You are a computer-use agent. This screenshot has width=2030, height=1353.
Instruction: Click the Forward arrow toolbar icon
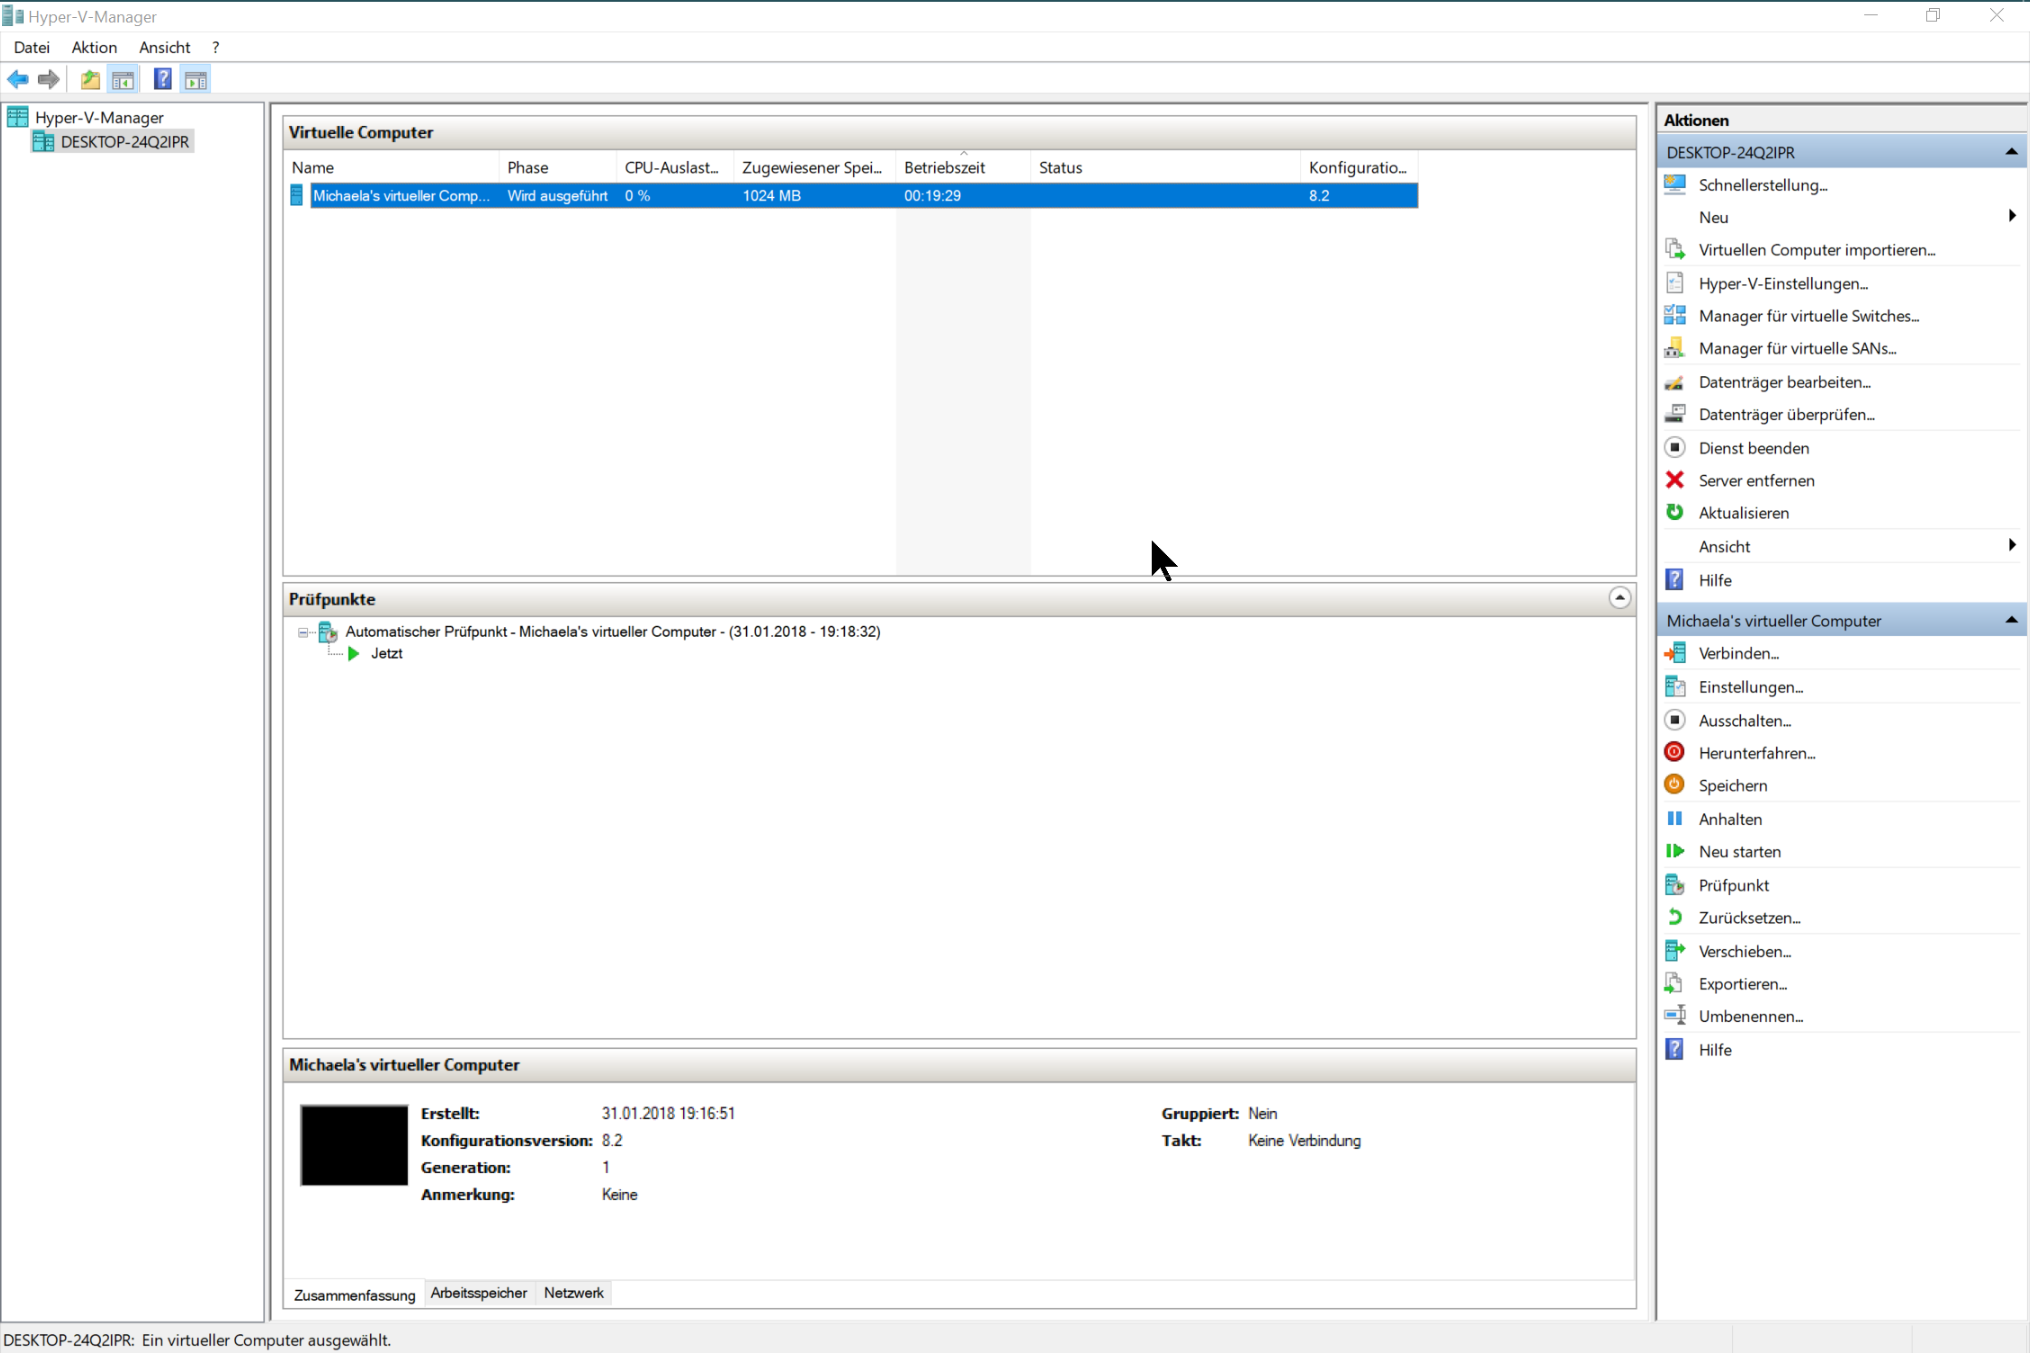point(48,80)
